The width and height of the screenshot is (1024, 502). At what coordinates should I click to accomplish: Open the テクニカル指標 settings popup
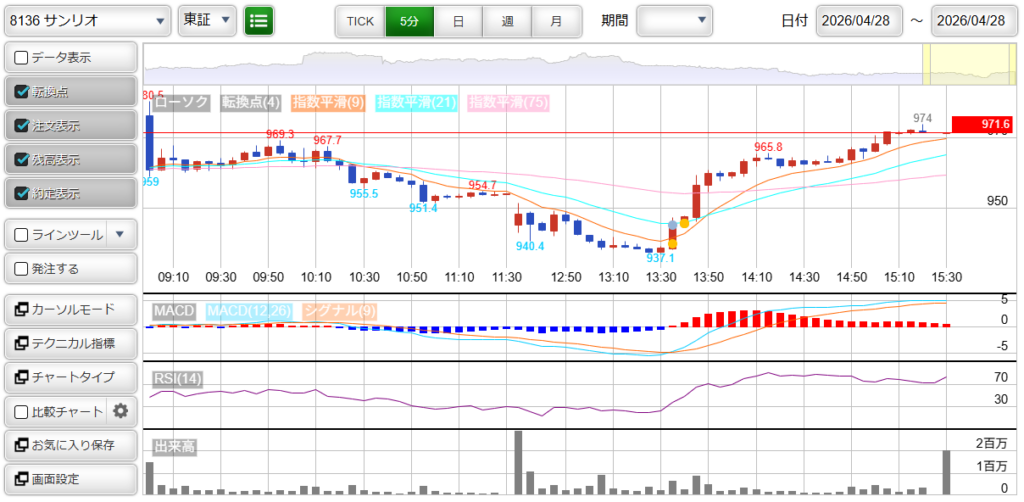click(x=70, y=344)
